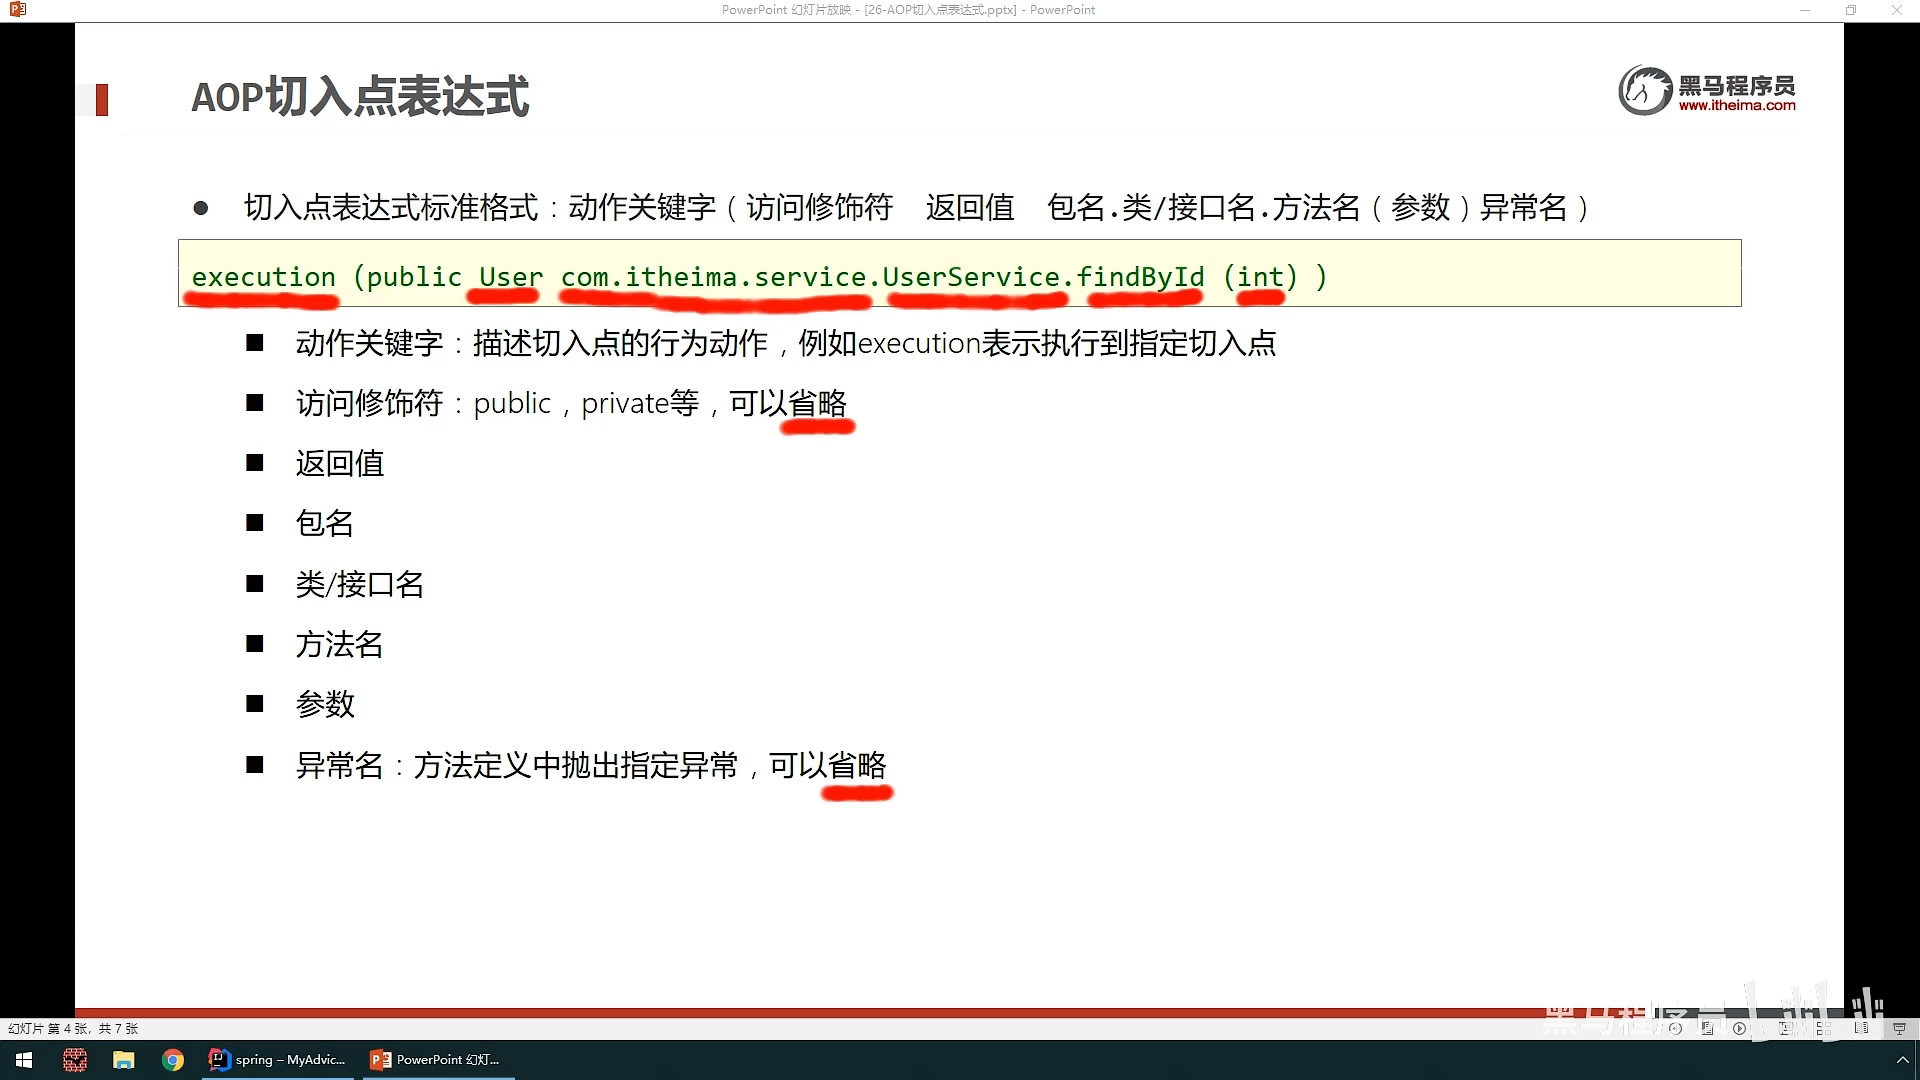Restore down the PowerPoint window
The image size is (1920, 1080).
(1850, 10)
